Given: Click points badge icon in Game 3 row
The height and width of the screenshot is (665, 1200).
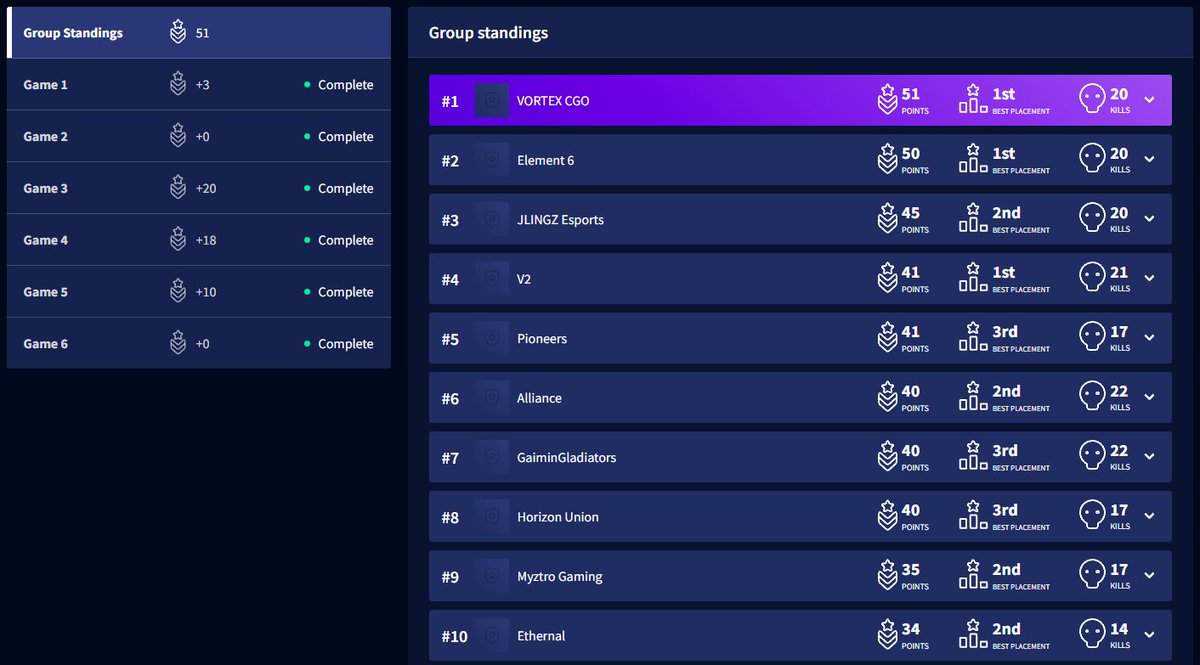Looking at the screenshot, I should coord(178,188).
